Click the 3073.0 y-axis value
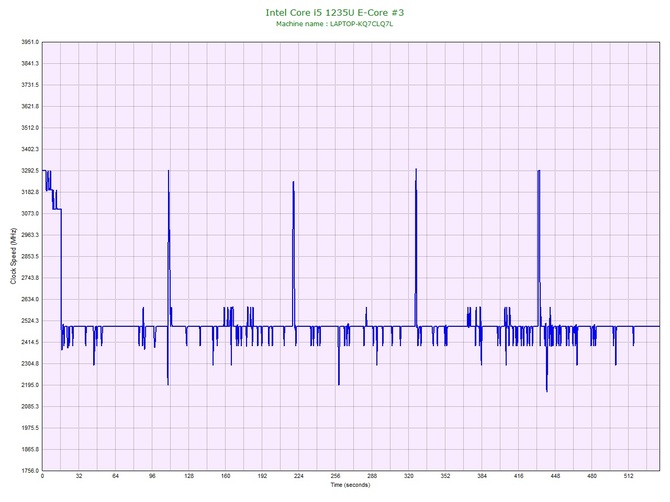This screenshot has width=670, height=502. [x=30, y=214]
